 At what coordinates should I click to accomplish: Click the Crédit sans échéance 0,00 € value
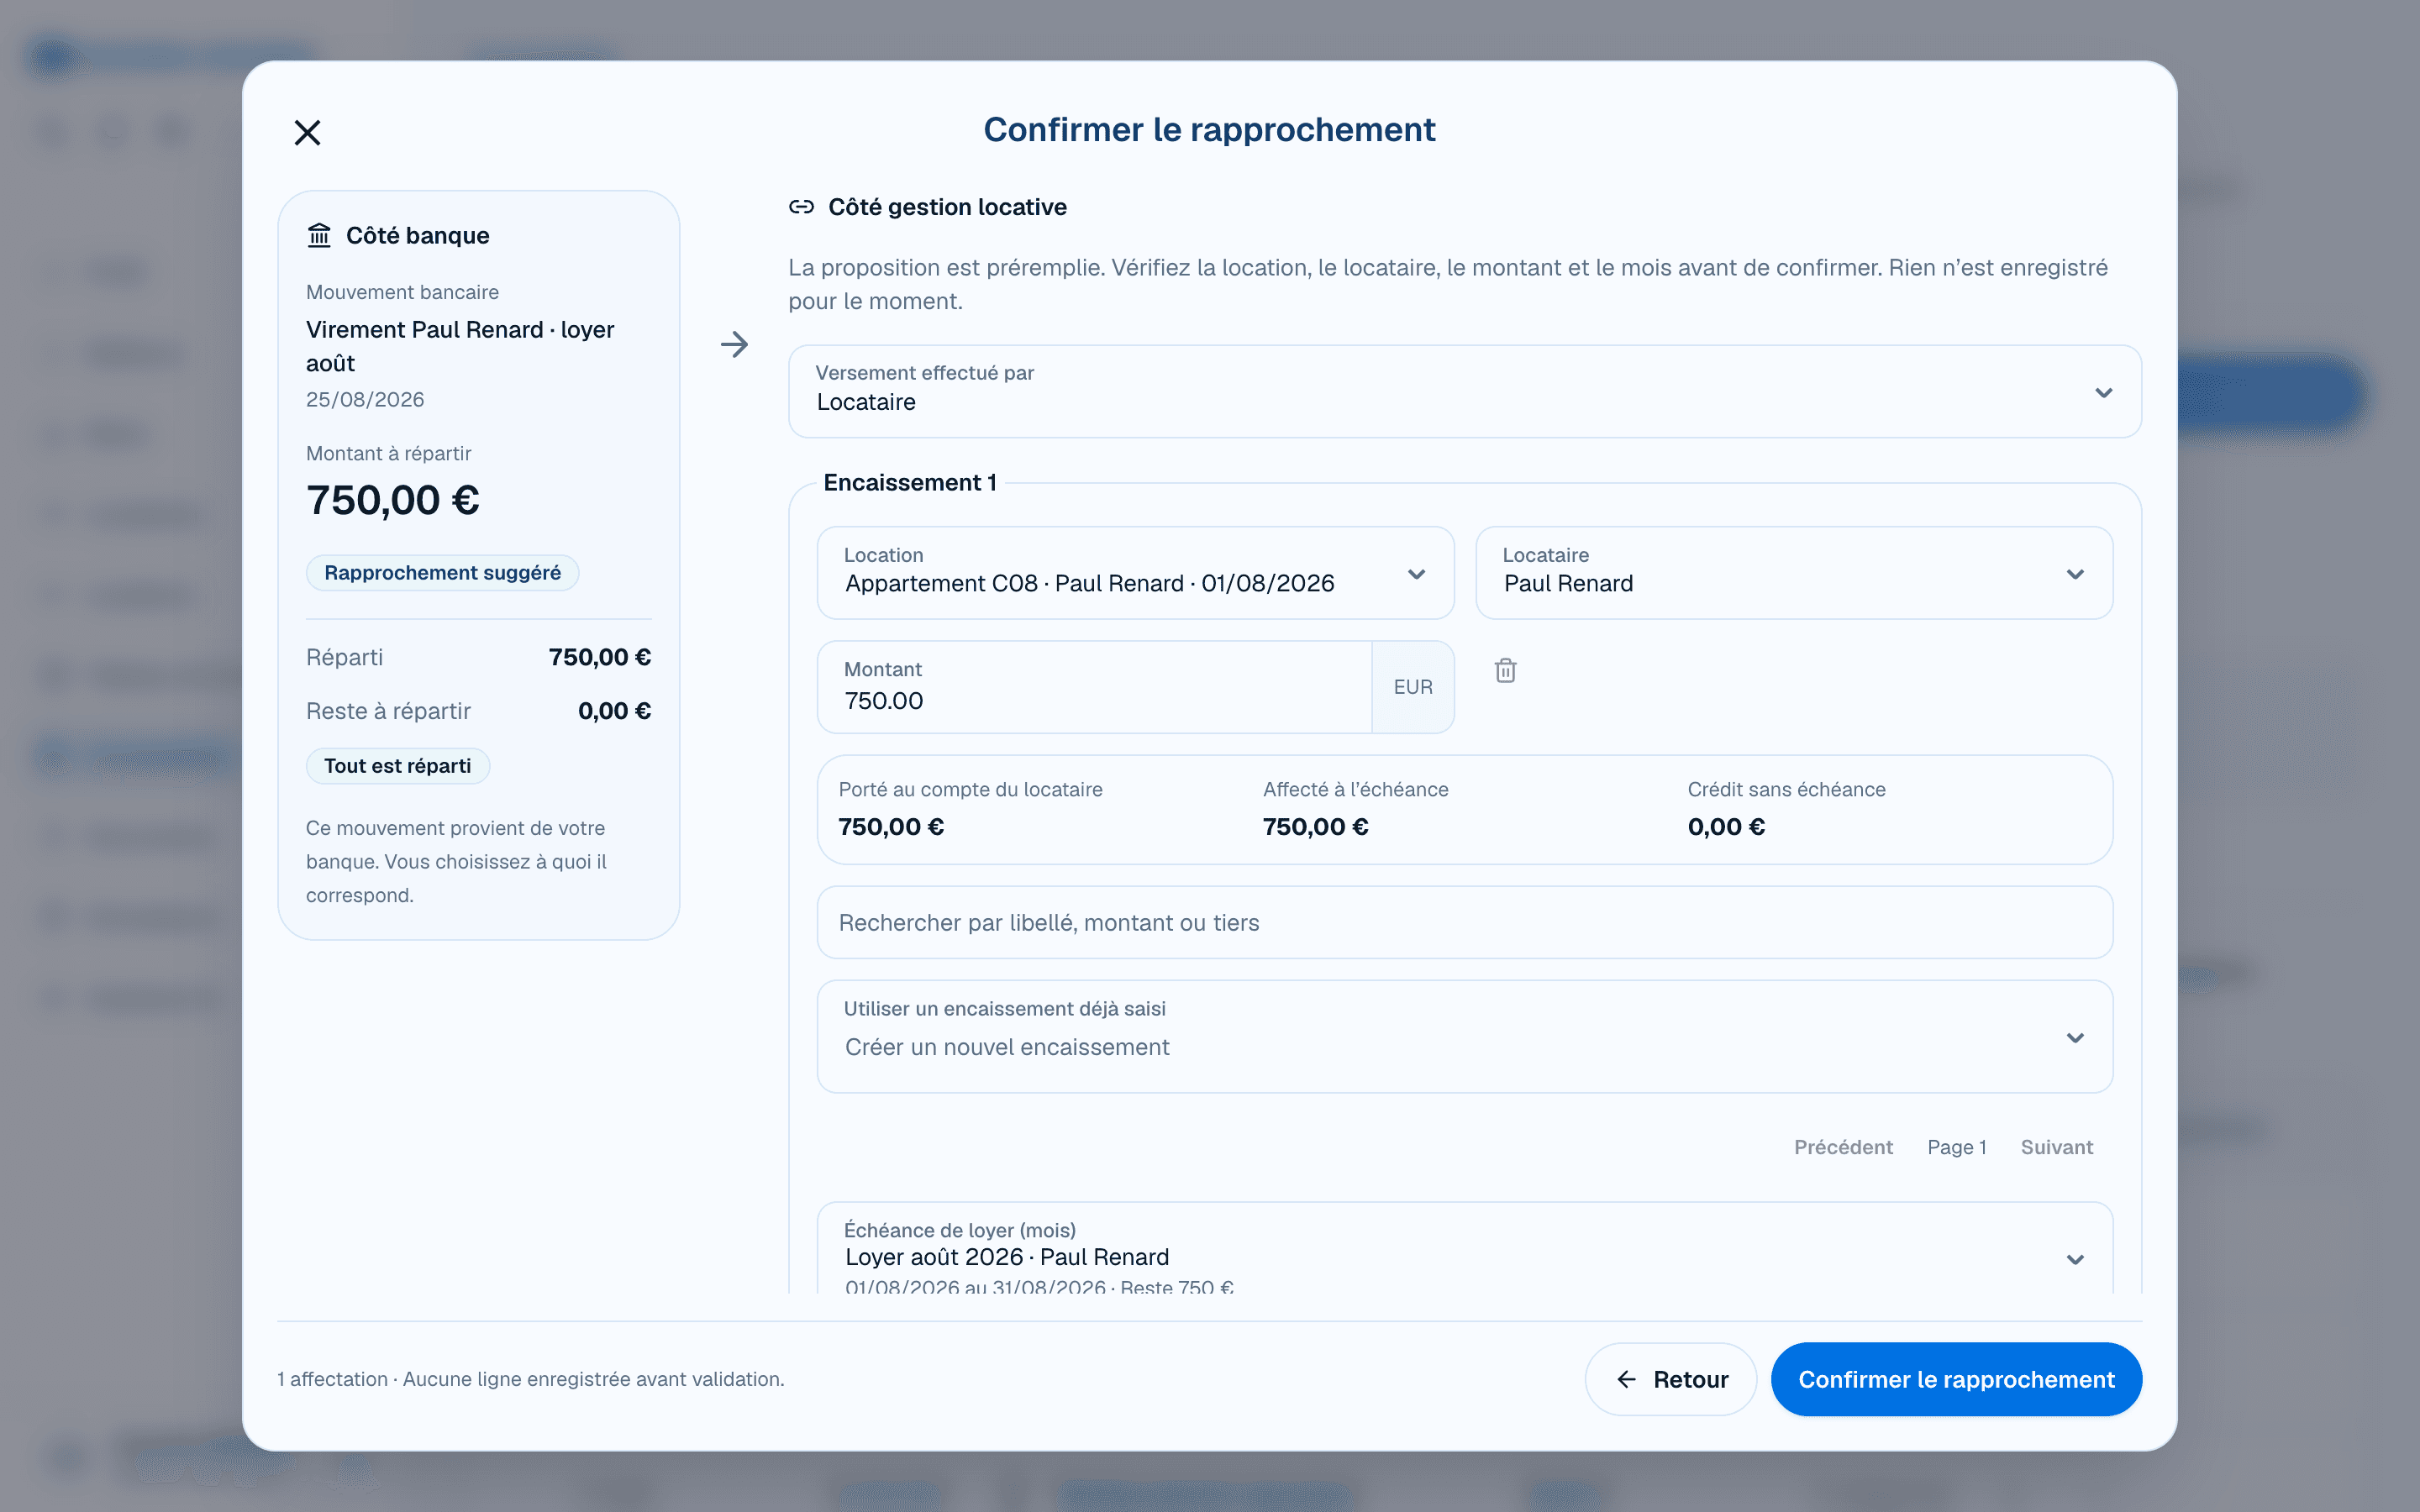click(1726, 827)
